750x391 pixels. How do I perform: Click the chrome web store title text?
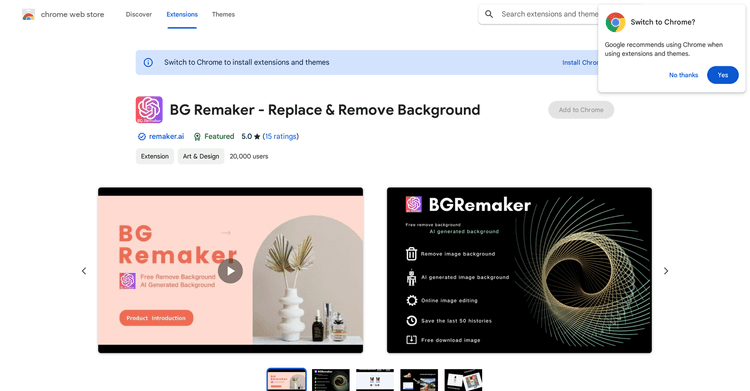(x=72, y=15)
